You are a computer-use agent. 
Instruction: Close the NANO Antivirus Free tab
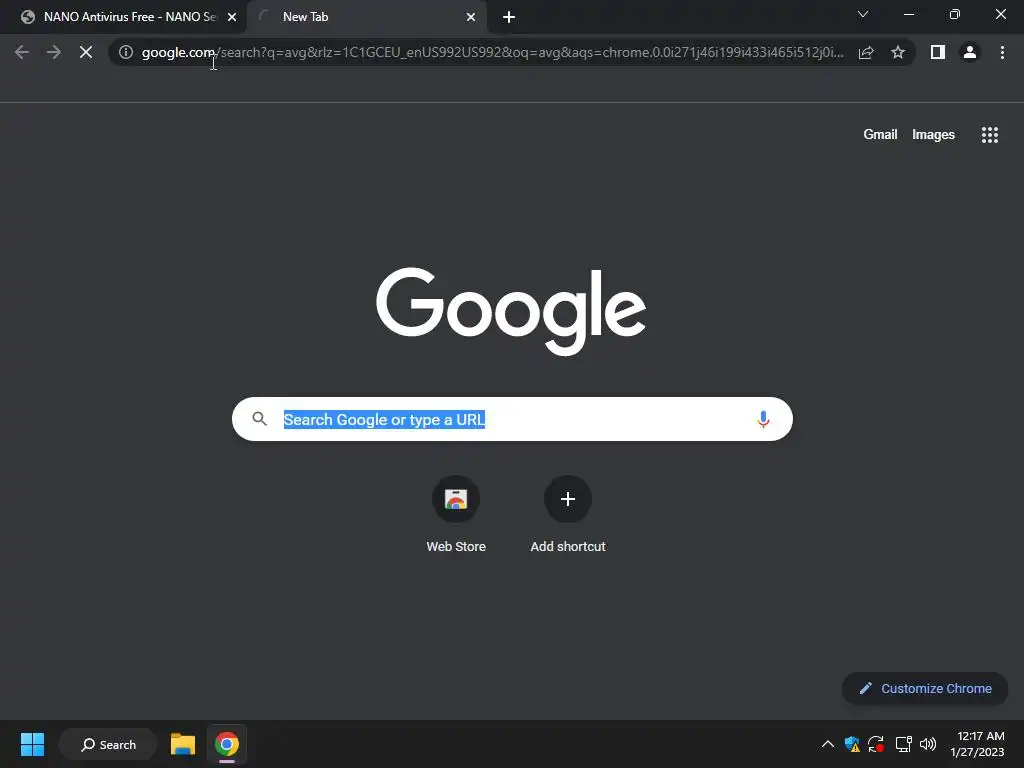tap(232, 17)
